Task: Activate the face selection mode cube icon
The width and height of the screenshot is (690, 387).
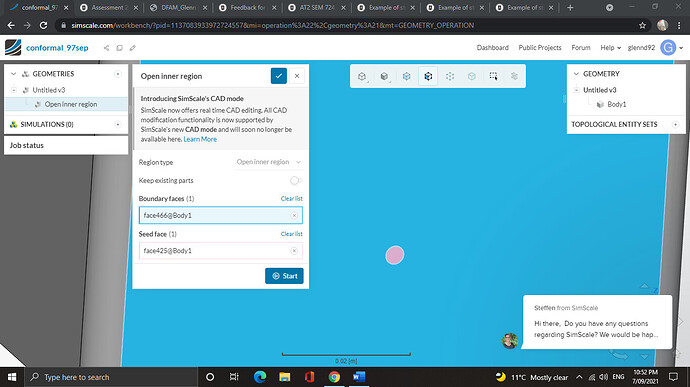Action: 428,76
